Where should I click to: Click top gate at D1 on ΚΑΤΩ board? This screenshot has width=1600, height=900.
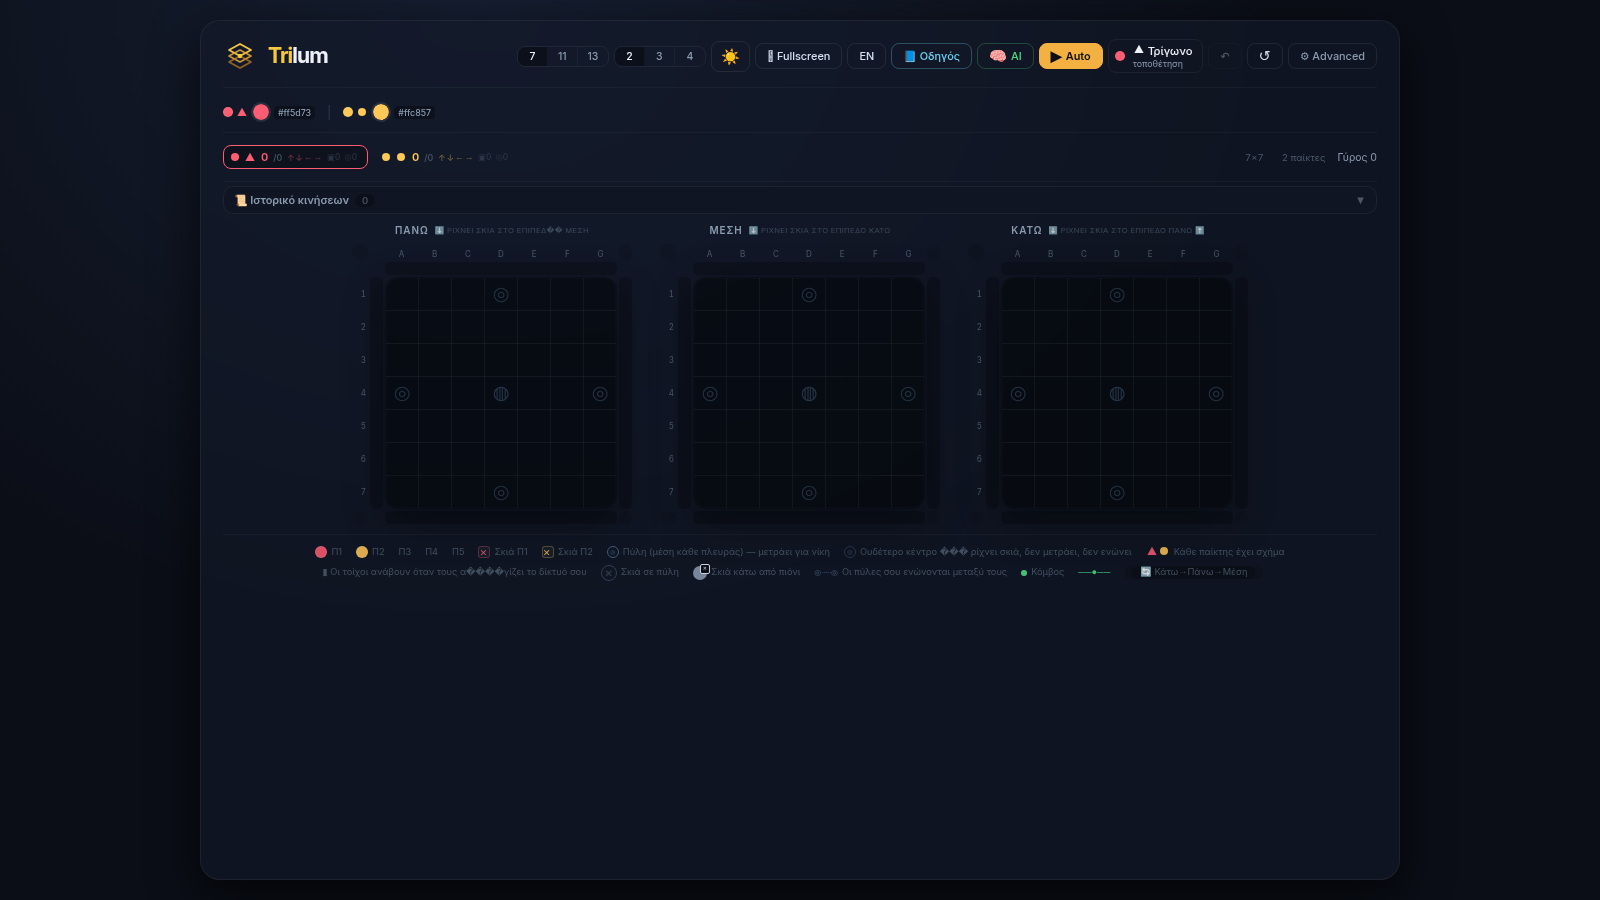pyautogui.click(x=1117, y=295)
